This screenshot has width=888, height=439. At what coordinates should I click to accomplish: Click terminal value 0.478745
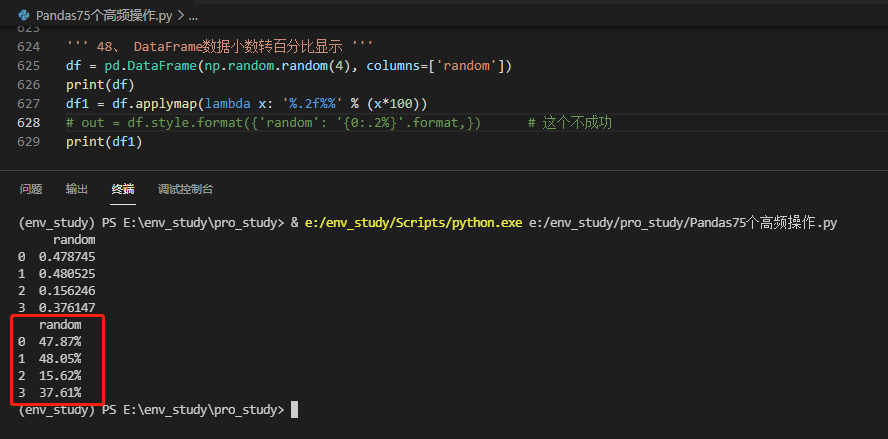tap(67, 257)
